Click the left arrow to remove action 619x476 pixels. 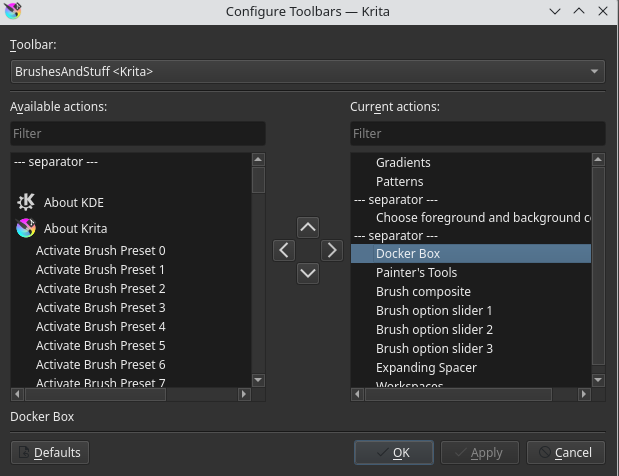pyautogui.click(x=284, y=249)
